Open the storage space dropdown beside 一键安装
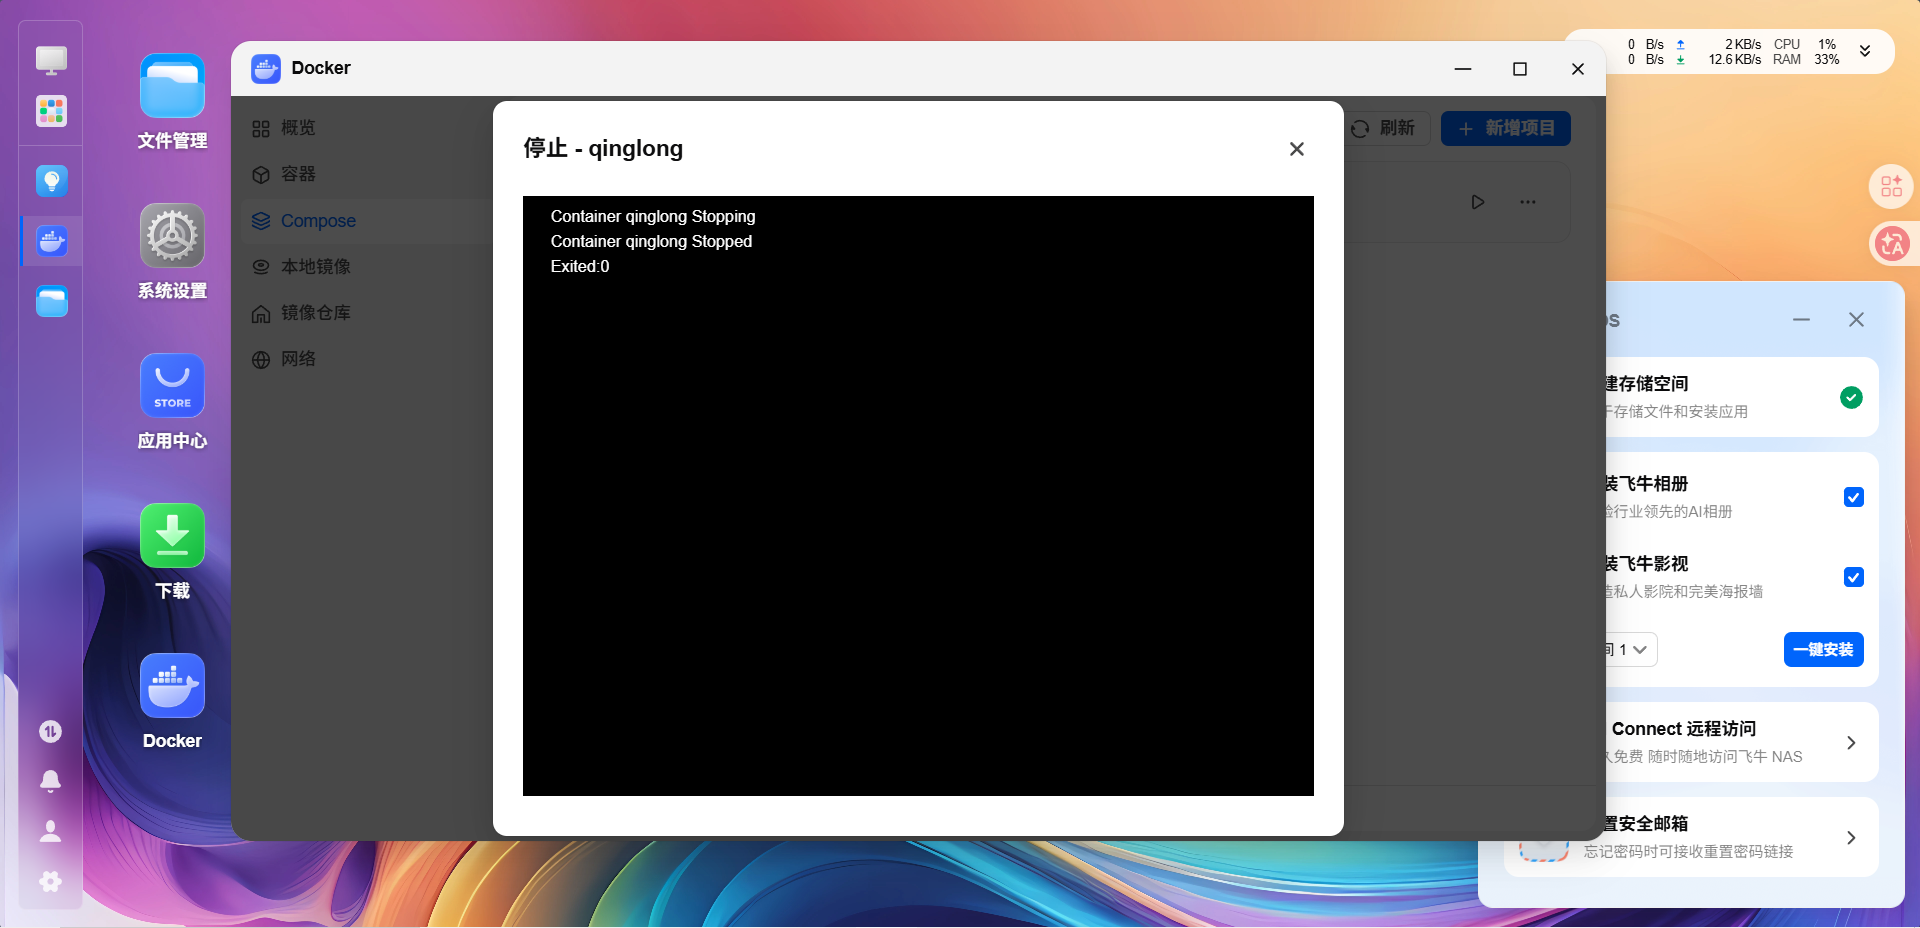The image size is (1920, 928). (x=1630, y=649)
